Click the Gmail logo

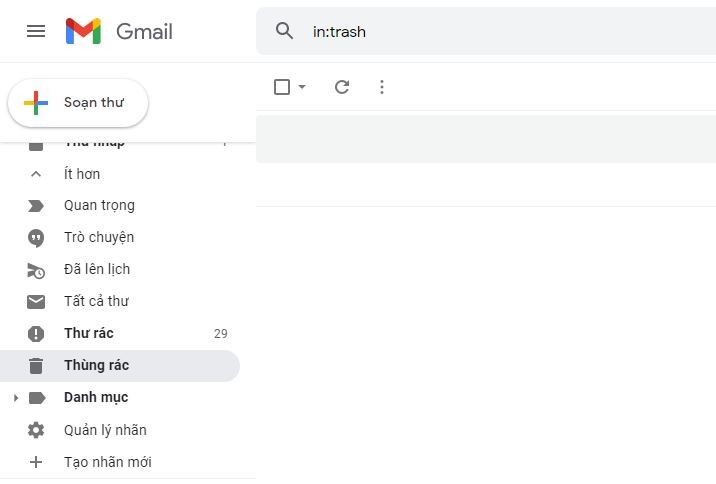click(x=119, y=31)
